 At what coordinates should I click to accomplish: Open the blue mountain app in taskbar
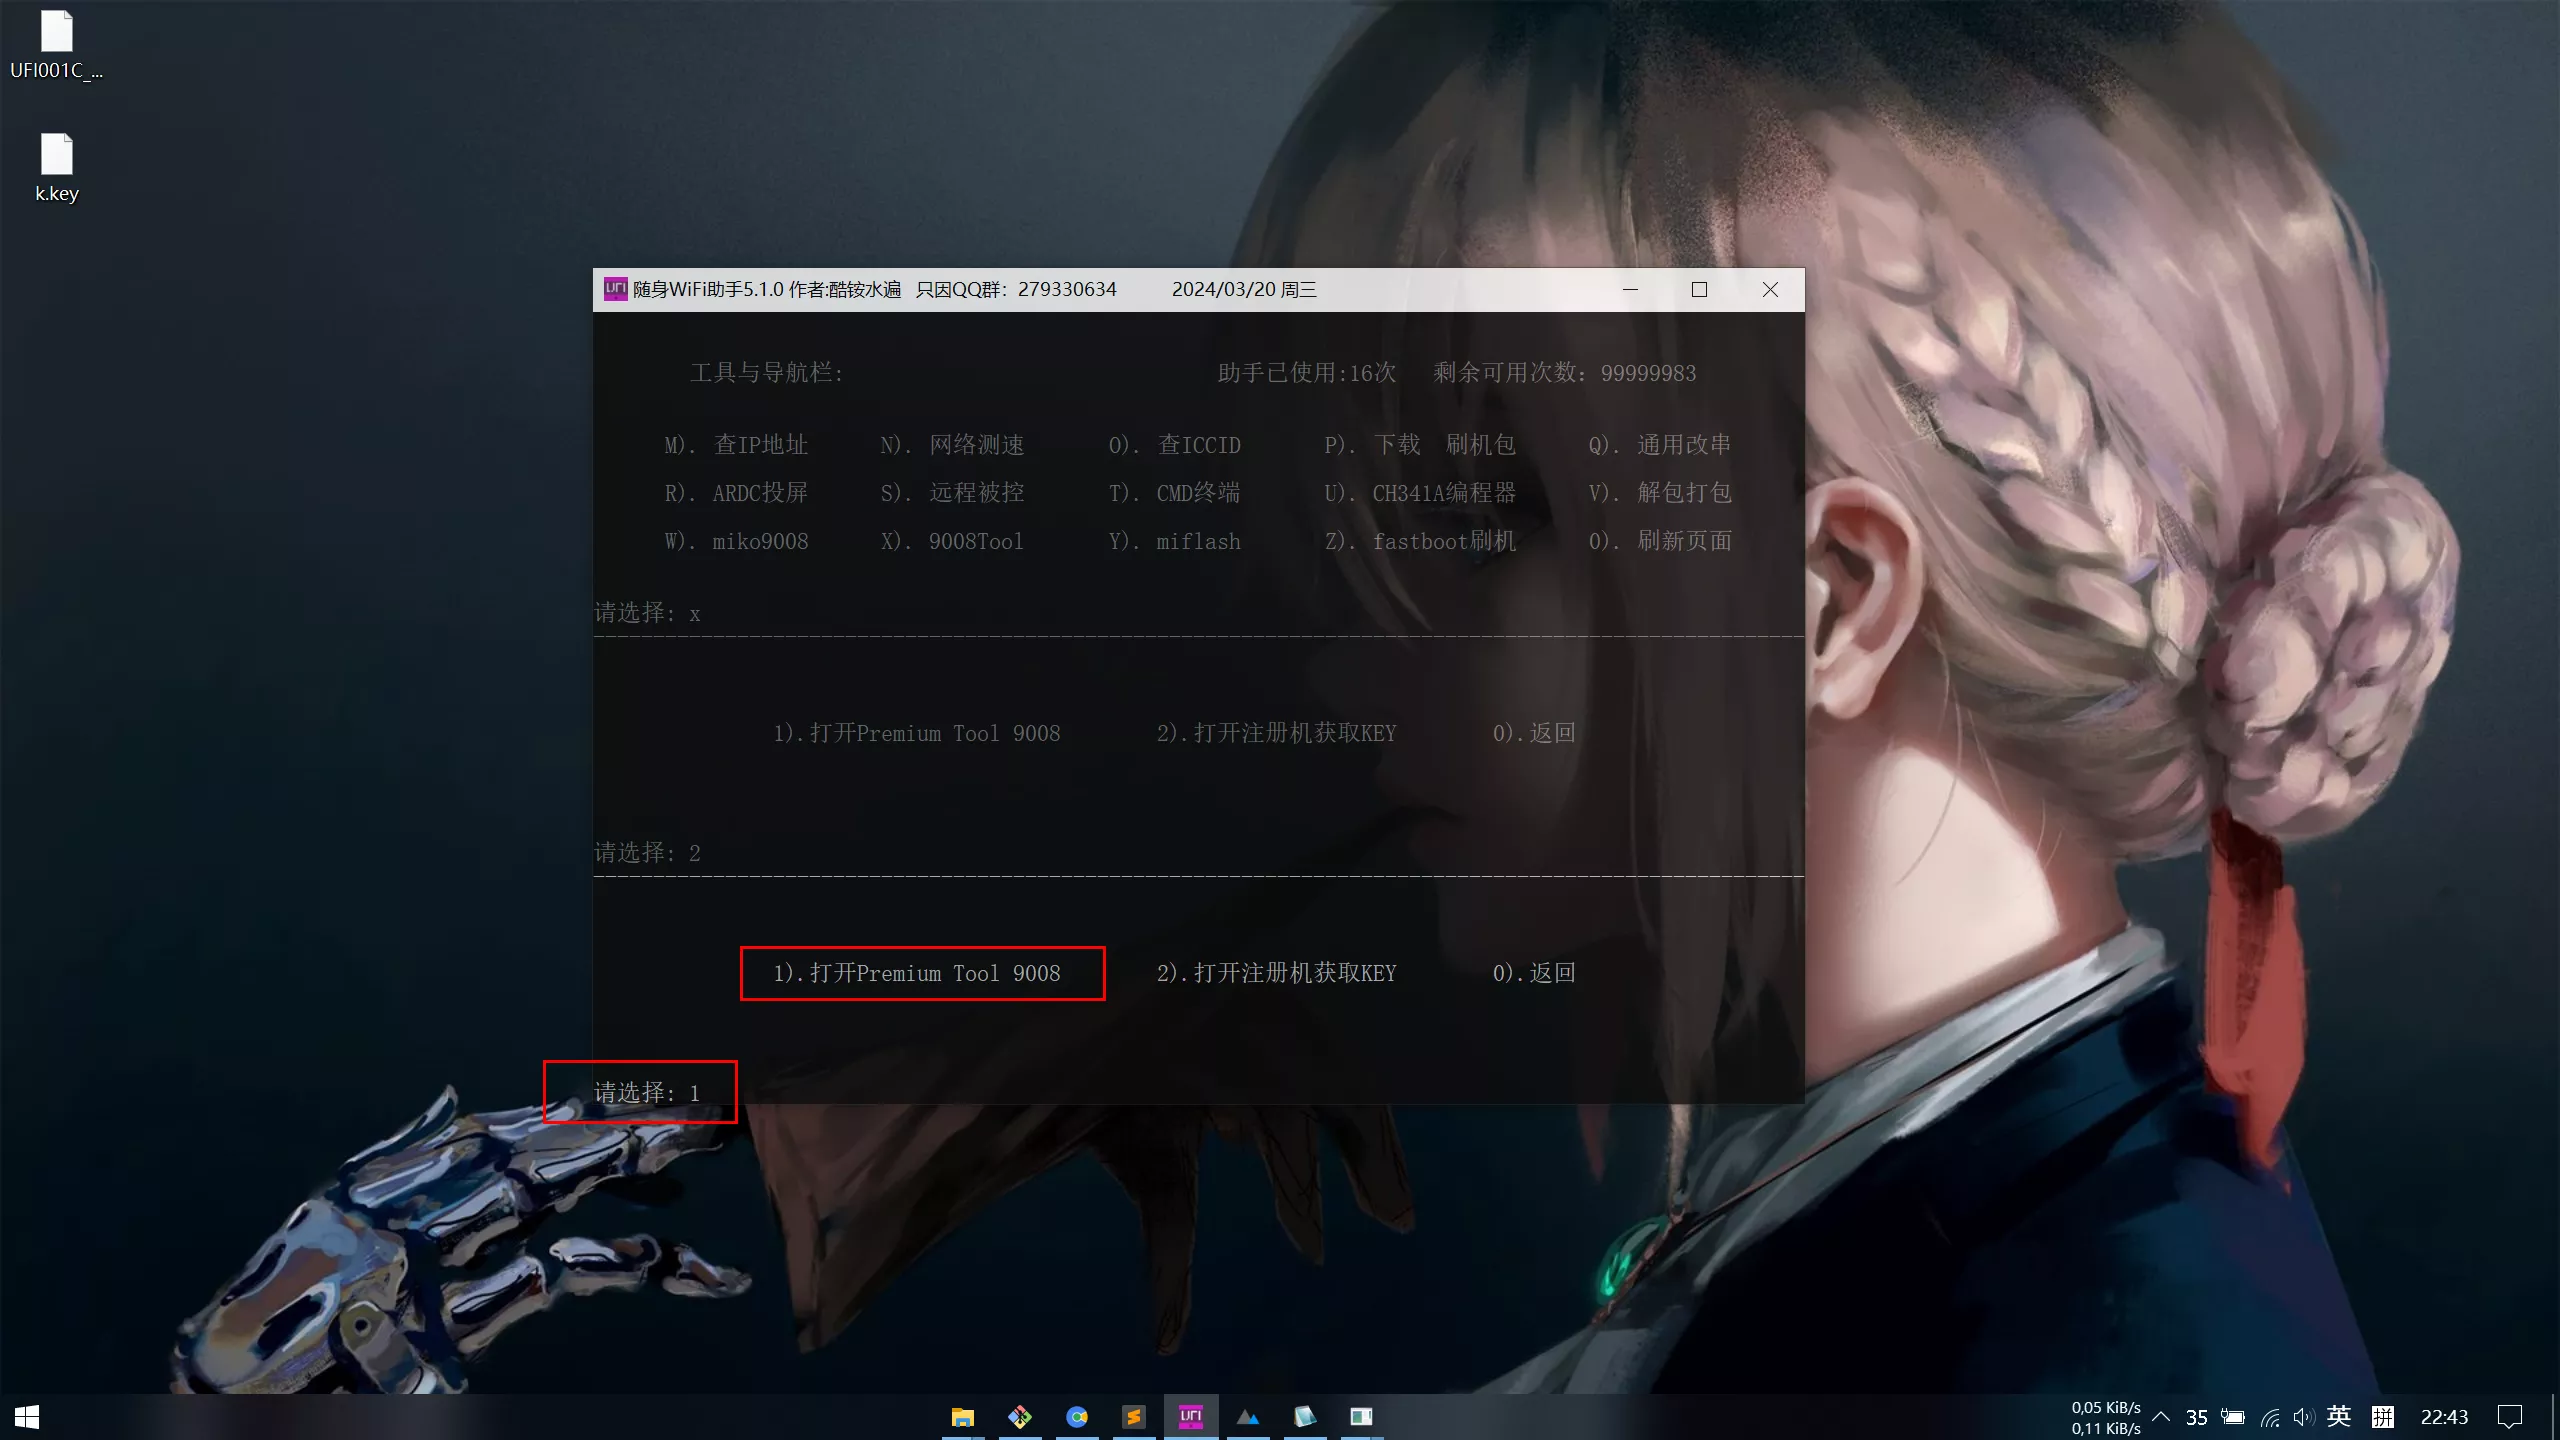(x=1247, y=1417)
